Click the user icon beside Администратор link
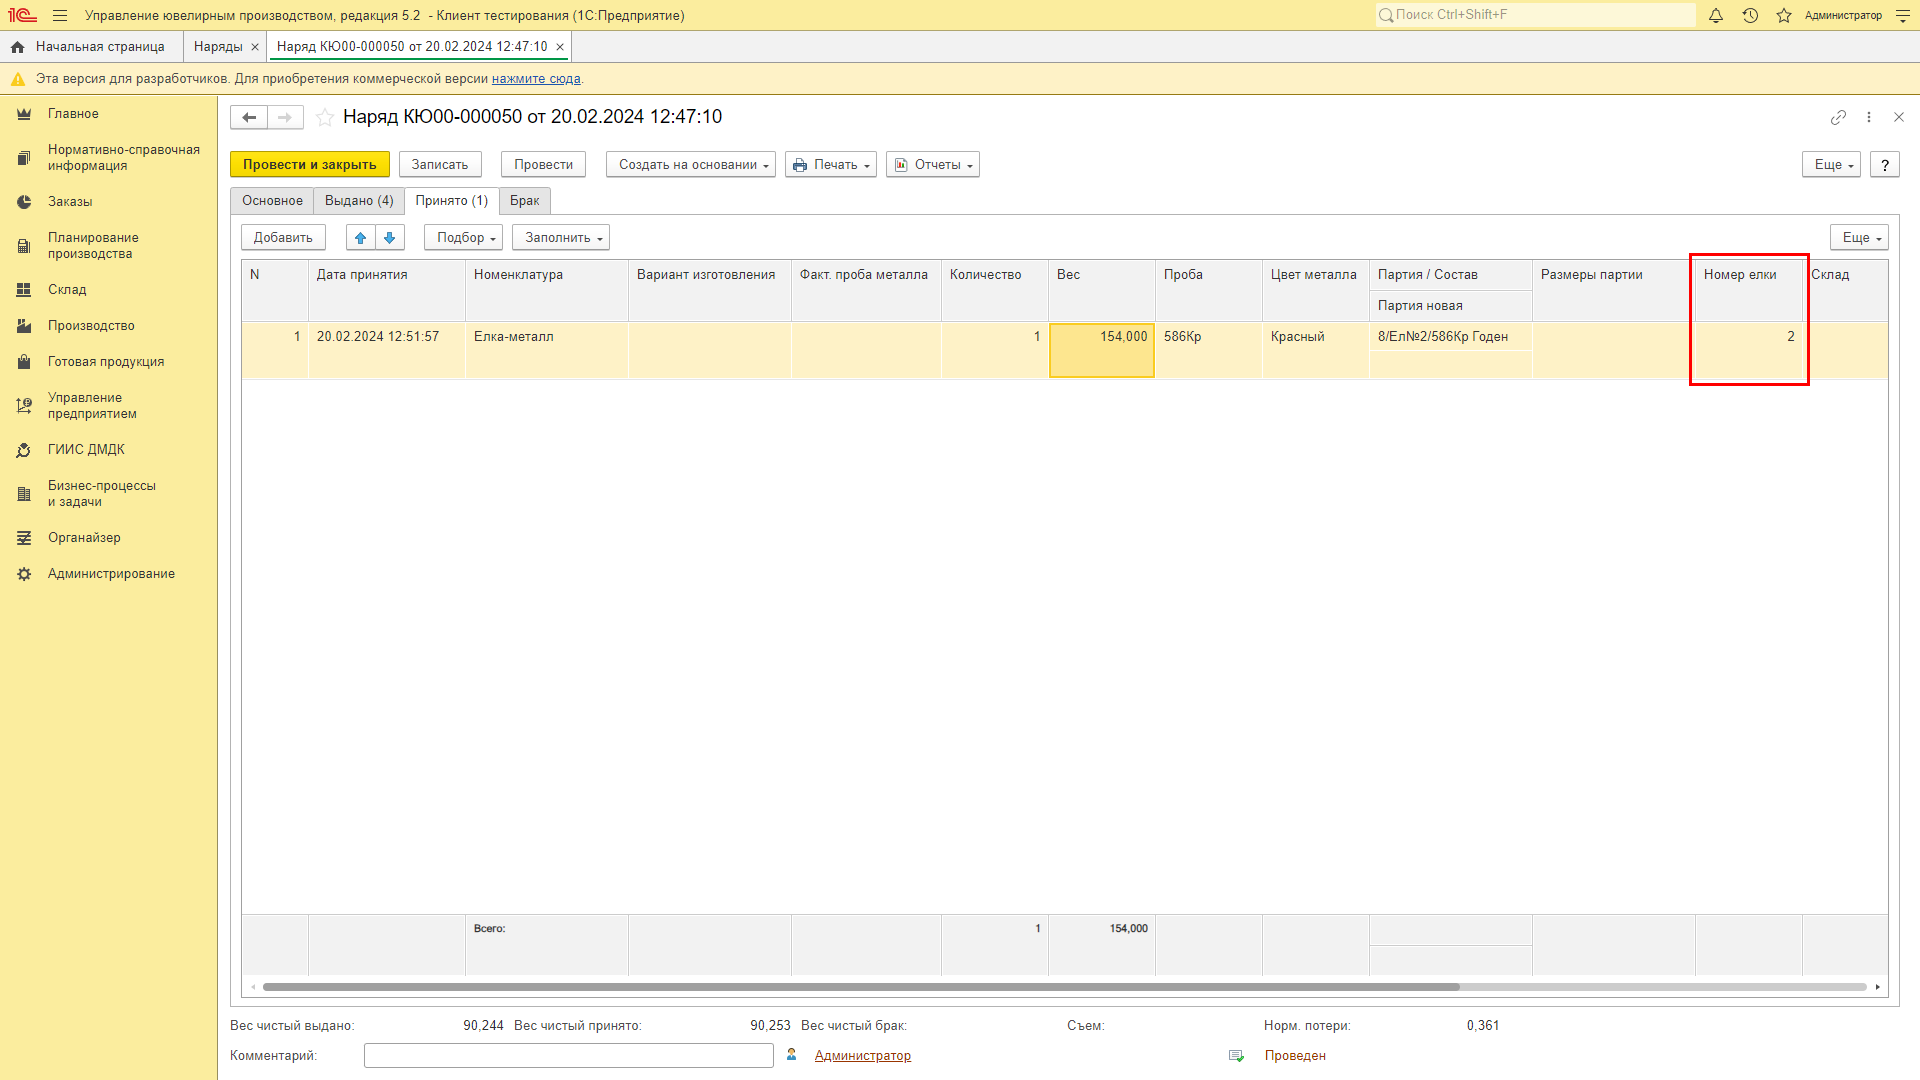The image size is (1920, 1080). pos(792,1055)
